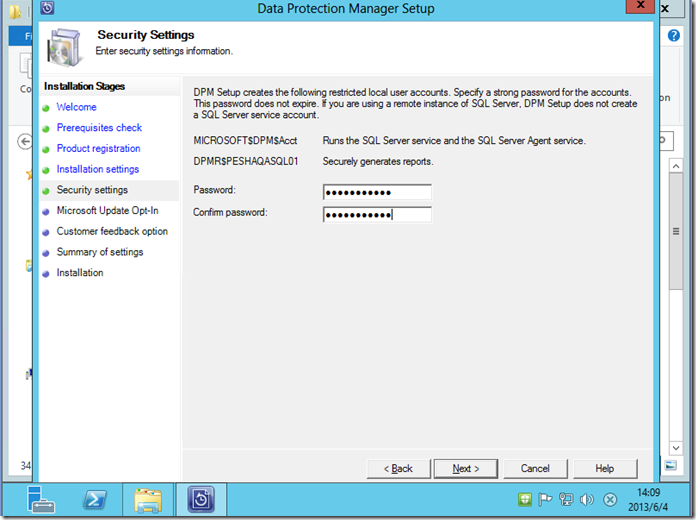
Task: Close the background window
Action: pos(665,8)
